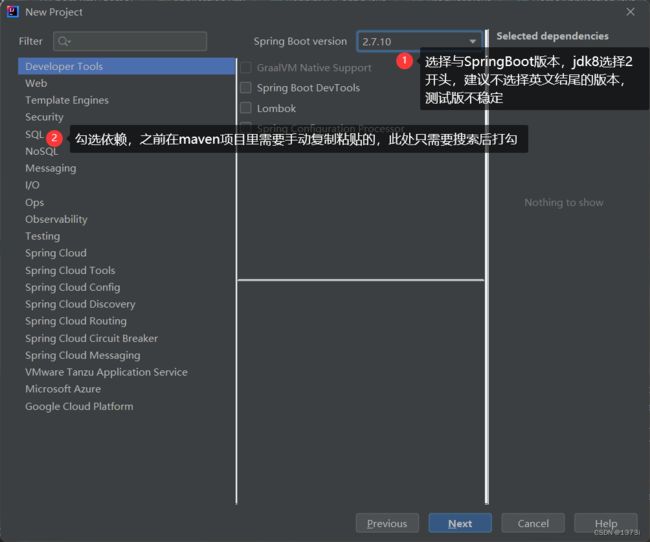Tick the Lombok dependency checkbox
The width and height of the screenshot is (650, 542).
tap(246, 108)
